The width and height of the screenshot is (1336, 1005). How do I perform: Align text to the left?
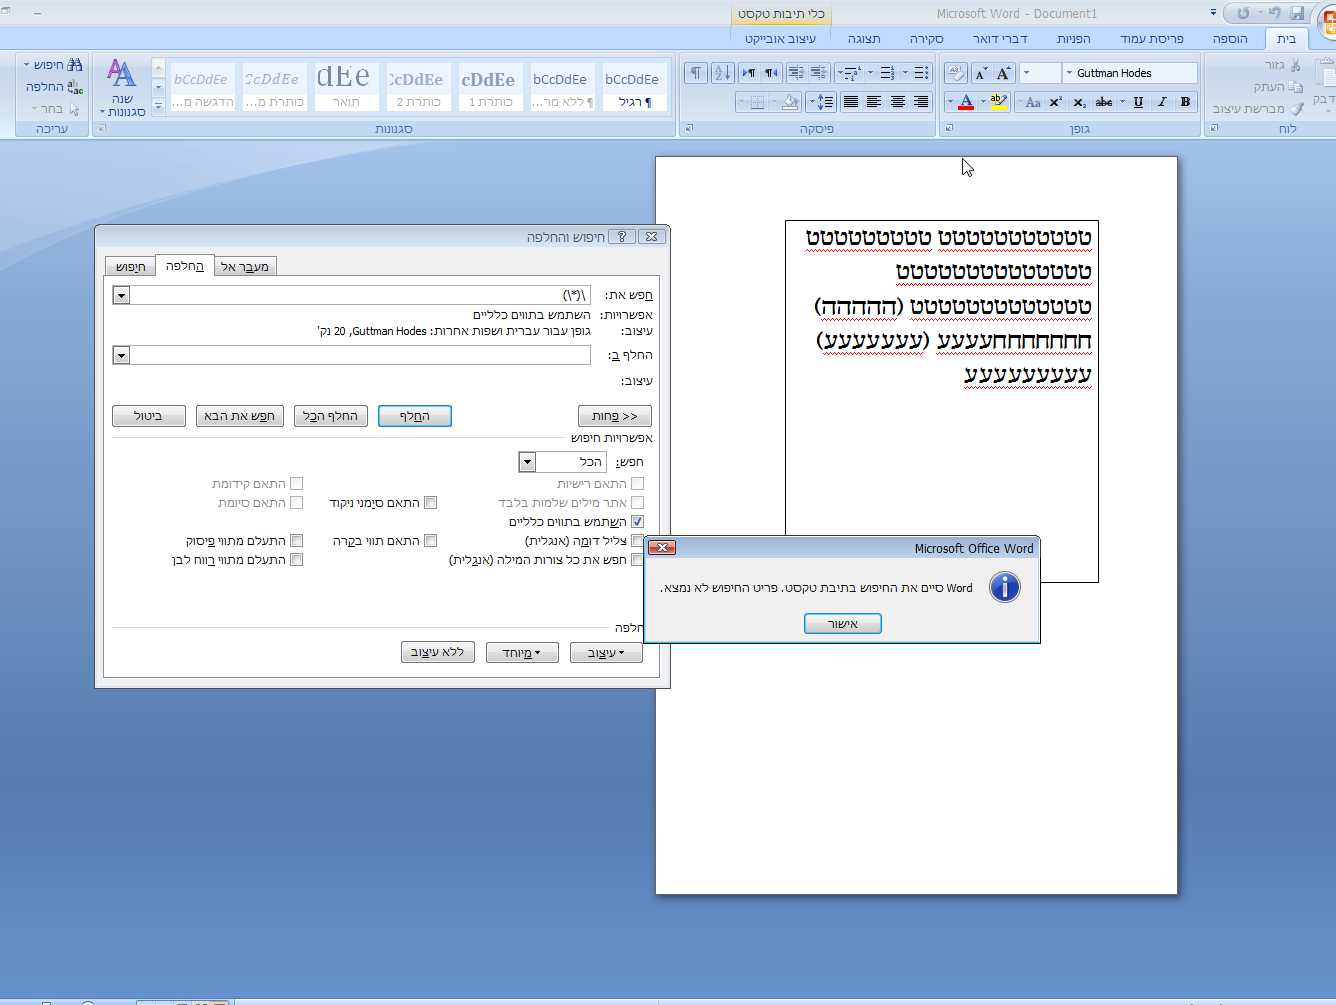(874, 102)
